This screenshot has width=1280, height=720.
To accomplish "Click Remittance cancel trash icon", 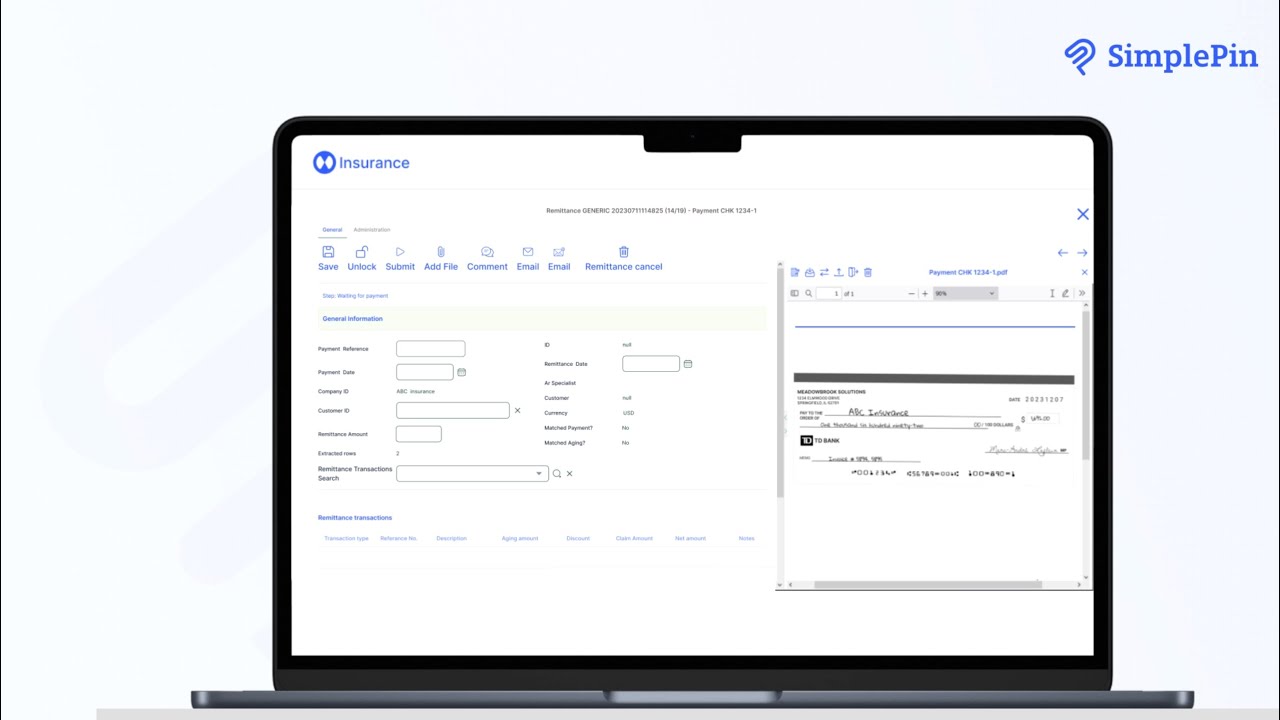I will point(624,252).
